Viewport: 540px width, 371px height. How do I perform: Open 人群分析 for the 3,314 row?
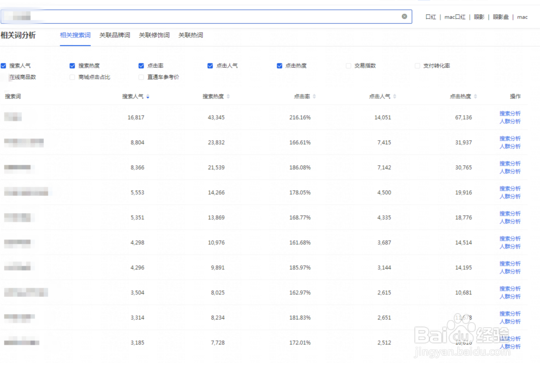coord(510,321)
